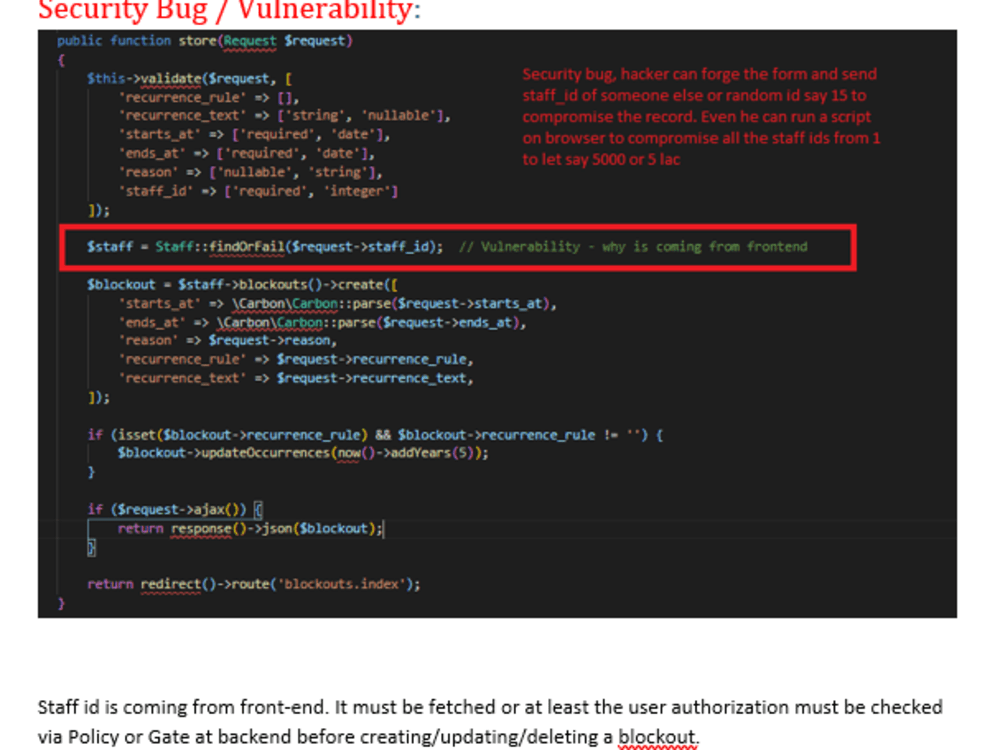Click the 'Security Bug / Vulnerability:' heading
This screenshot has width=1000, height=750.
click(229, 10)
